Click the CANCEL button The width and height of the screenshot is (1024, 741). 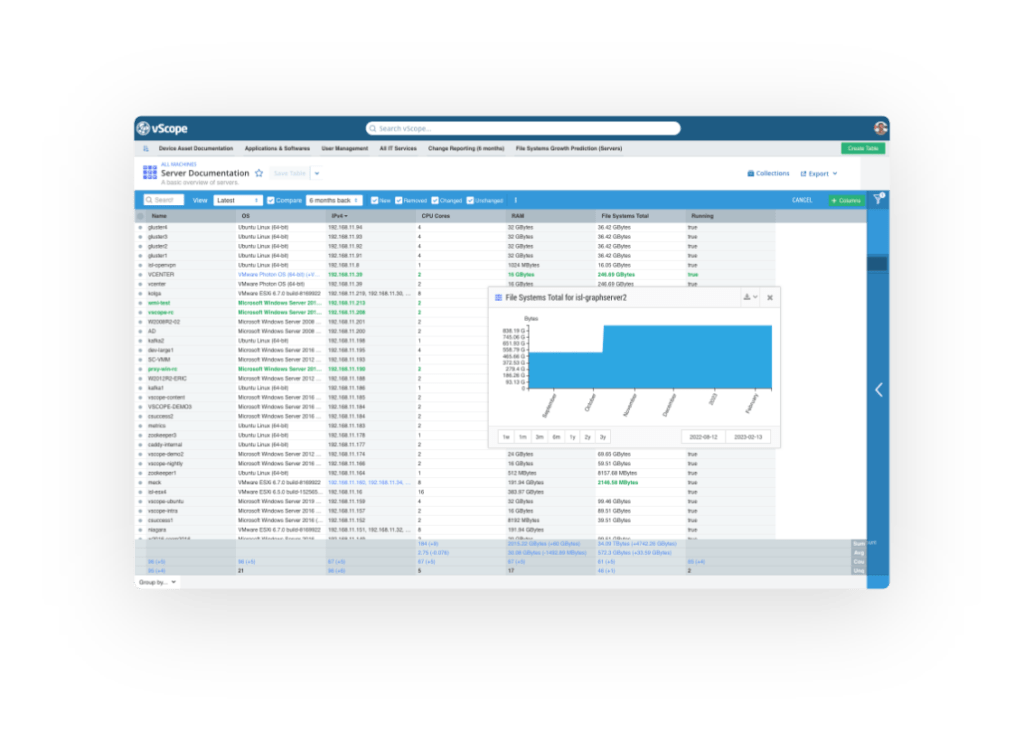click(802, 200)
